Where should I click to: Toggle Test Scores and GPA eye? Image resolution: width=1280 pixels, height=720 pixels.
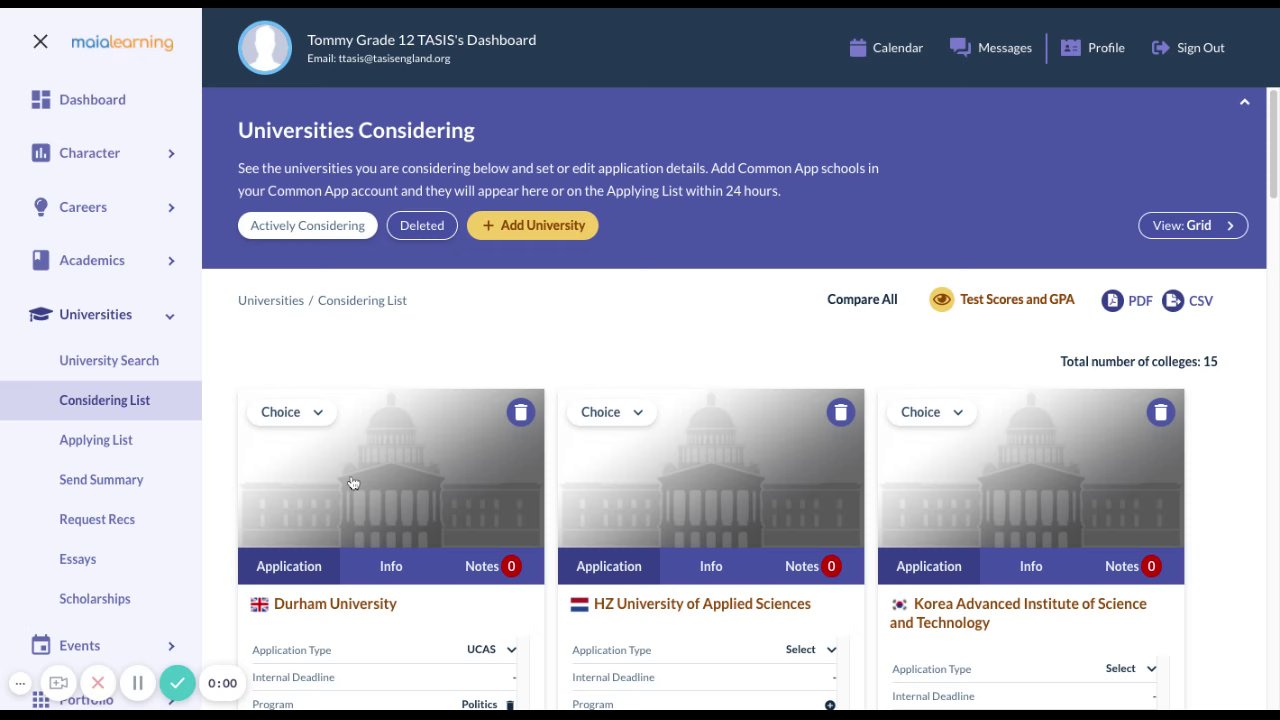click(941, 299)
